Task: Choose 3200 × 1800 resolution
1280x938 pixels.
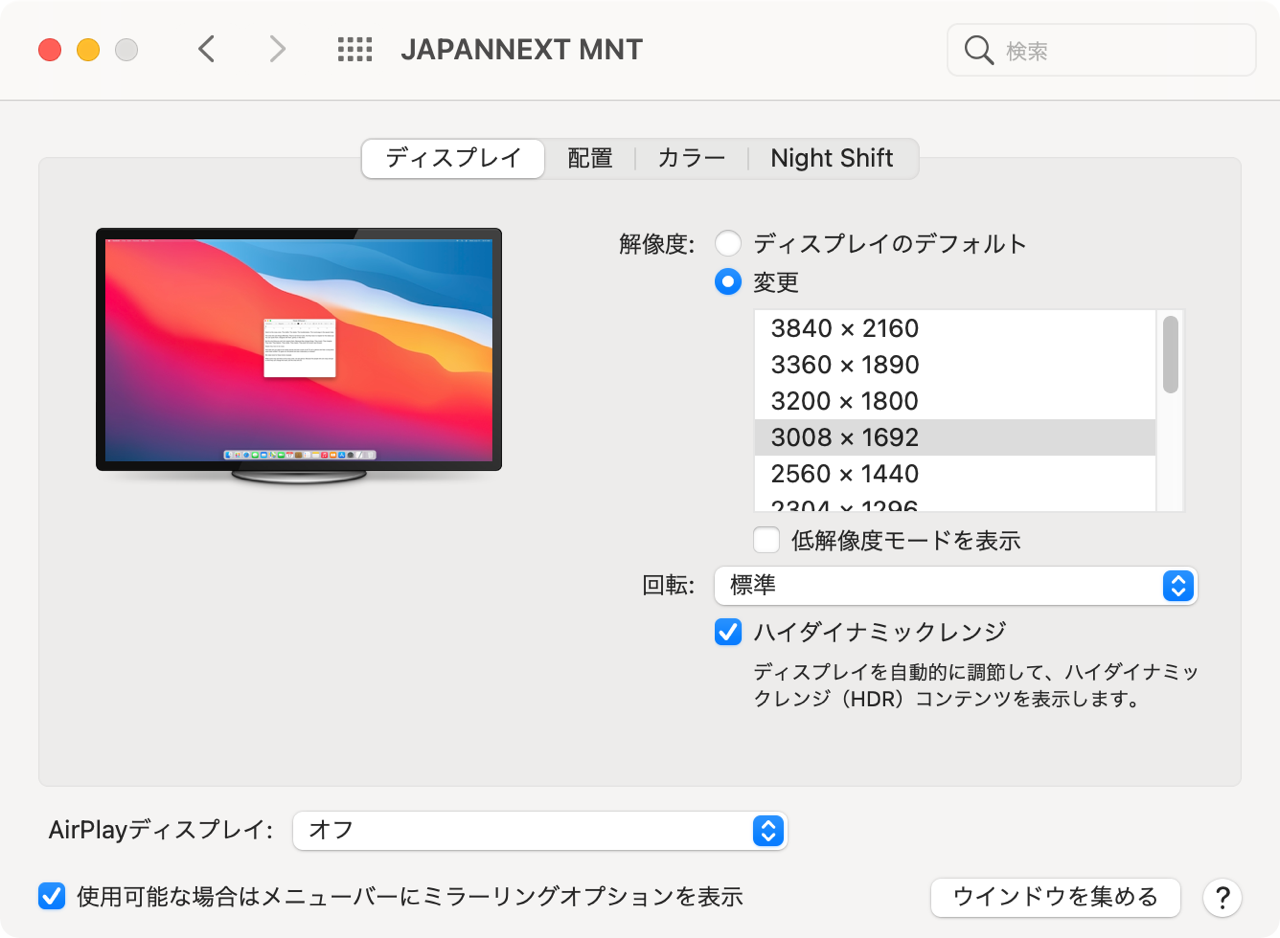Action: point(955,401)
